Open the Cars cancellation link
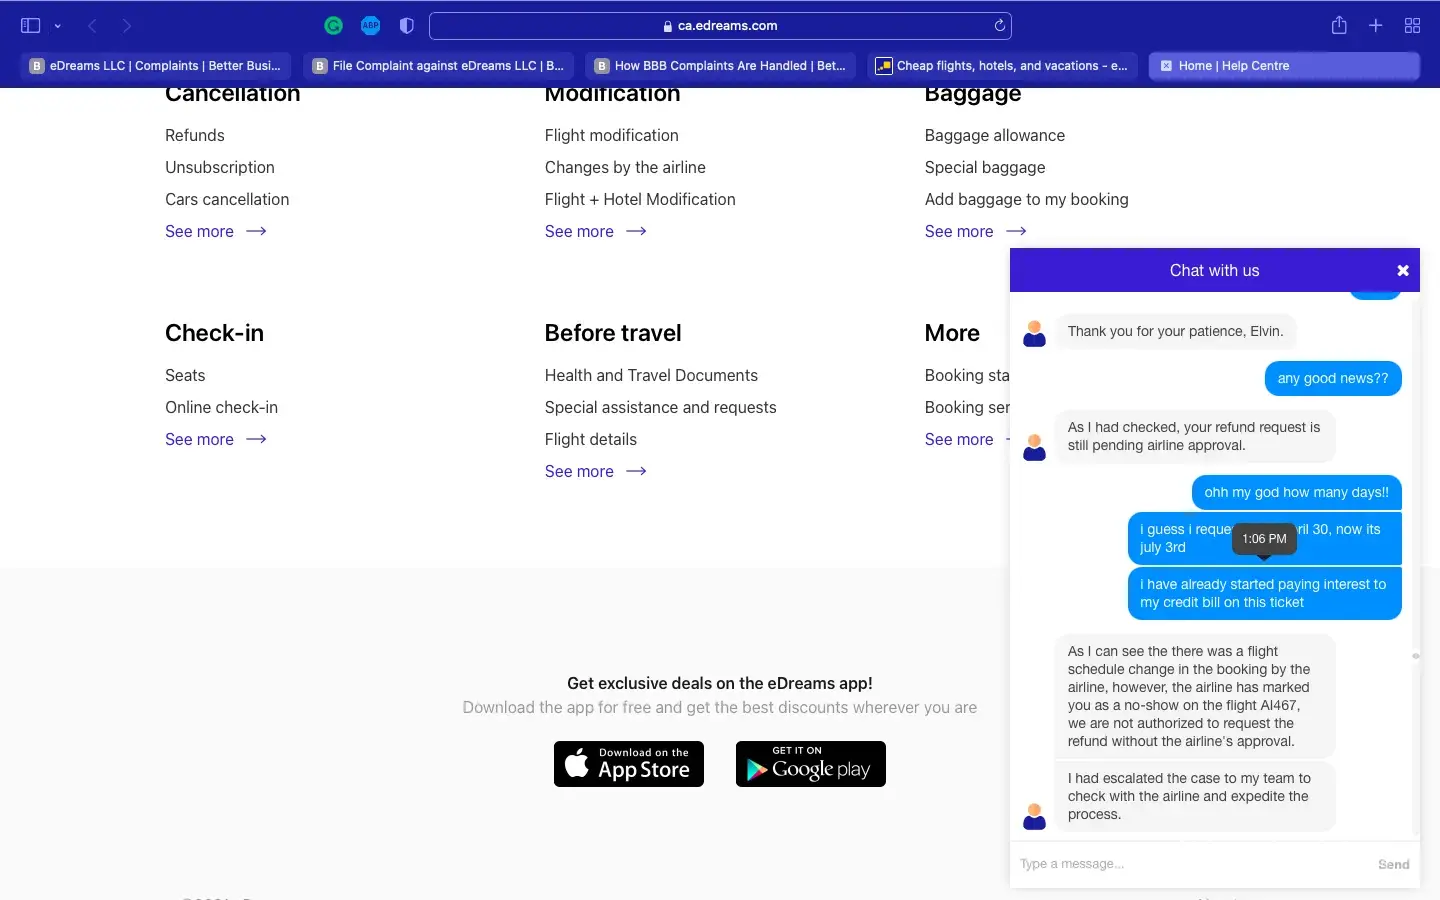The height and width of the screenshot is (900, 1440). 227,199
